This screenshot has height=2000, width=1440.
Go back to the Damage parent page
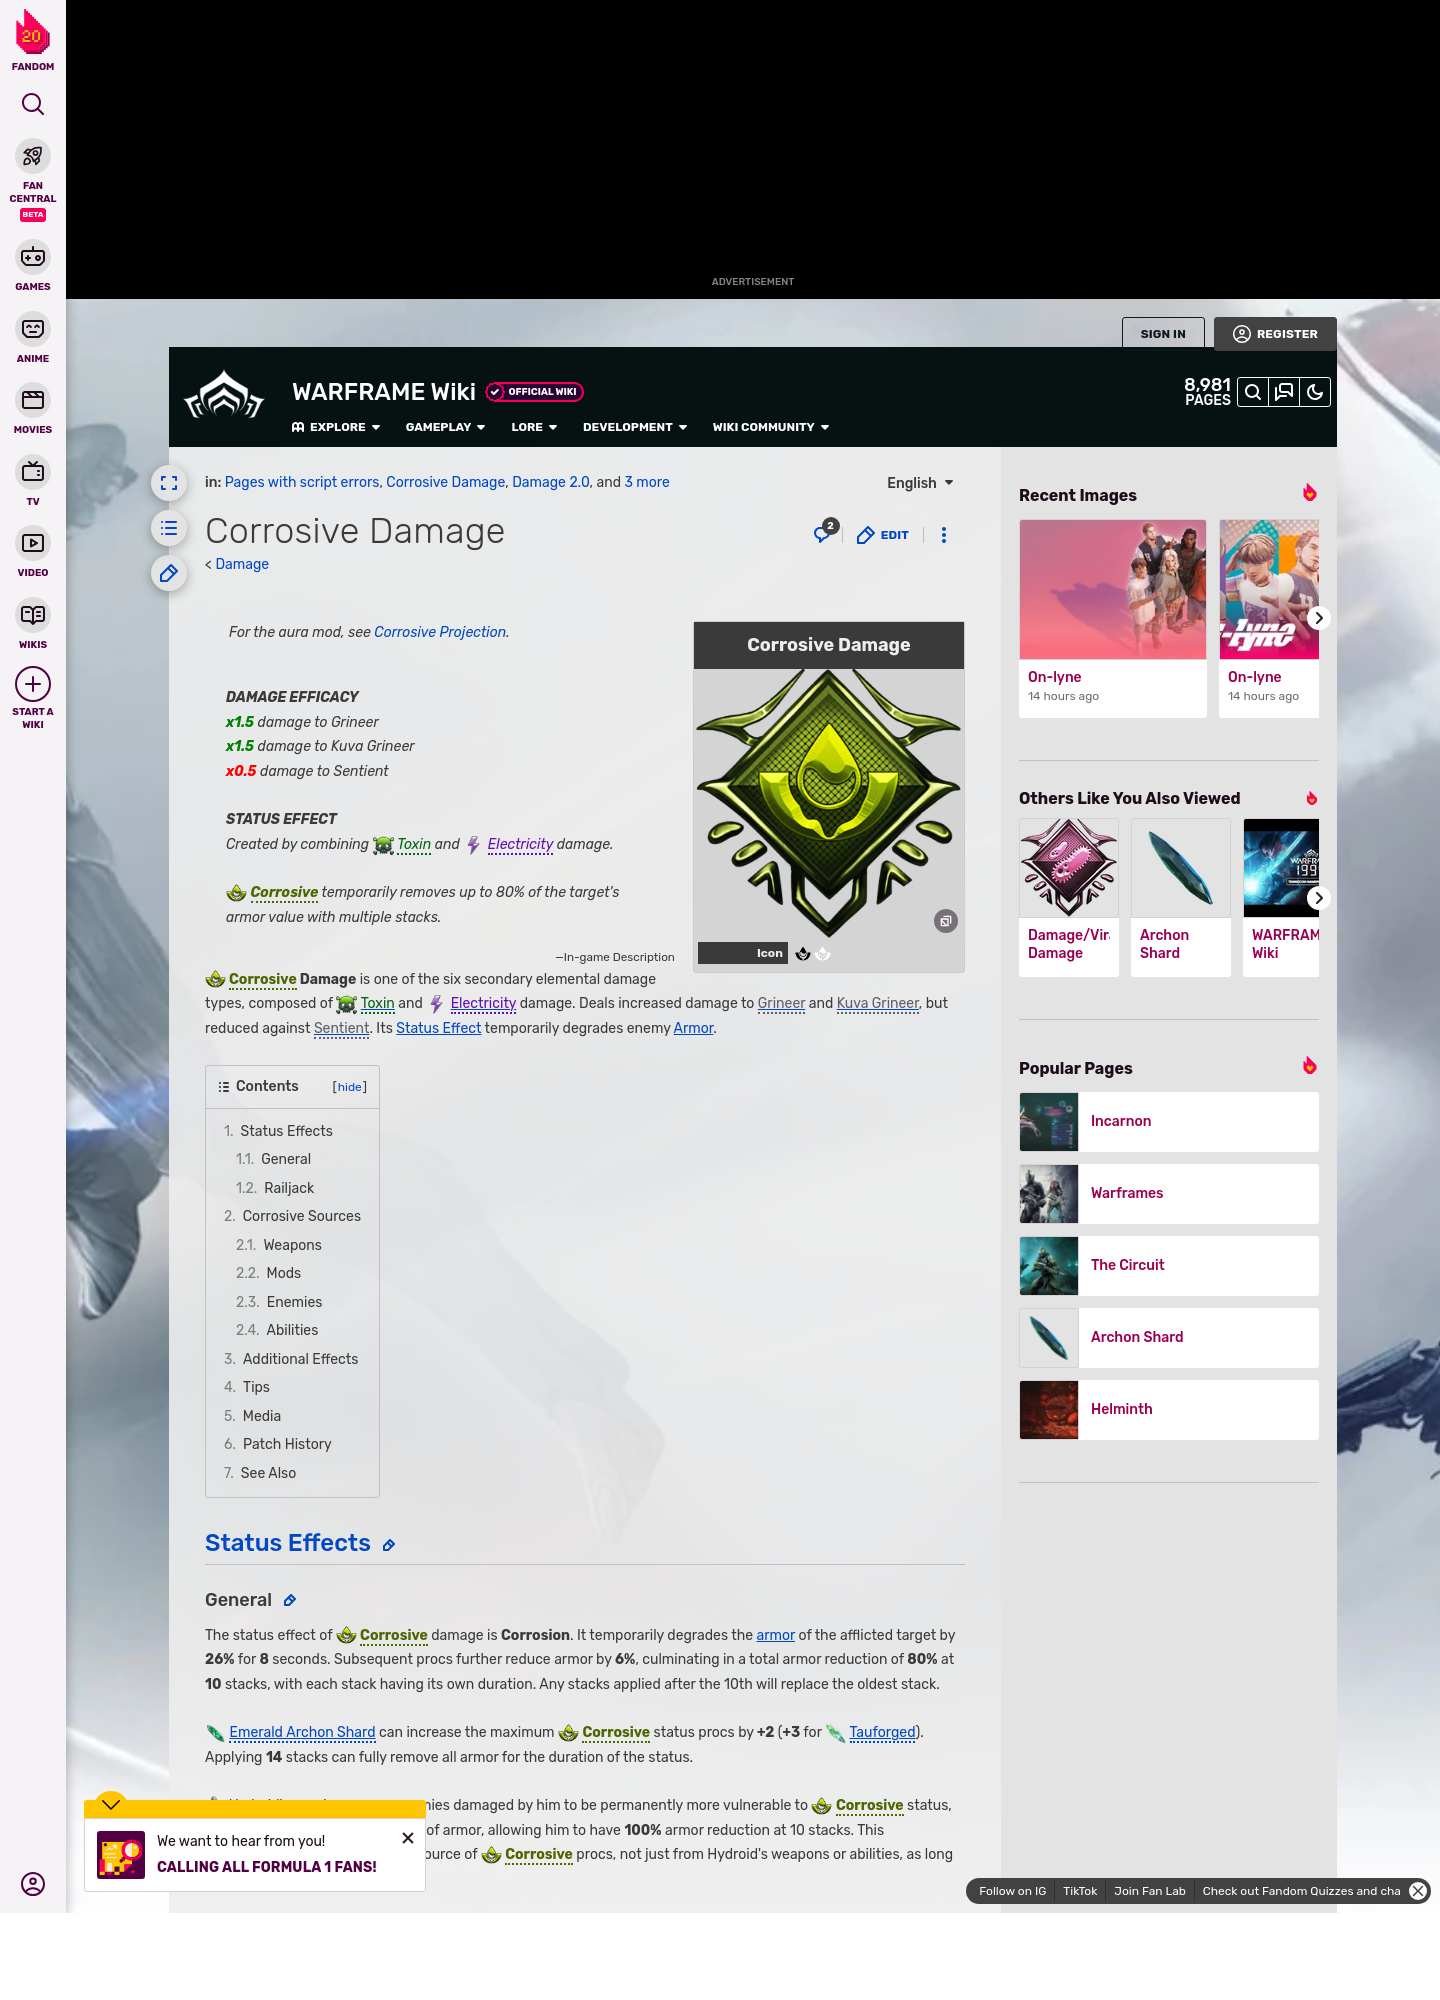click(242, 564)
